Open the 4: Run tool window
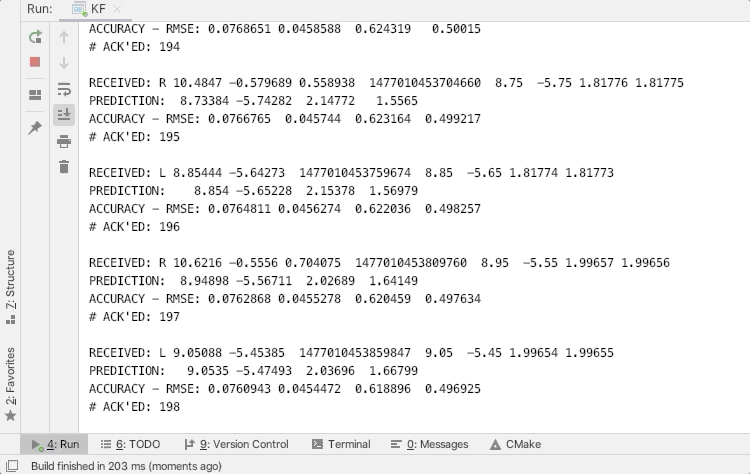Screen dimensions: 750x474 pos(55,444)
